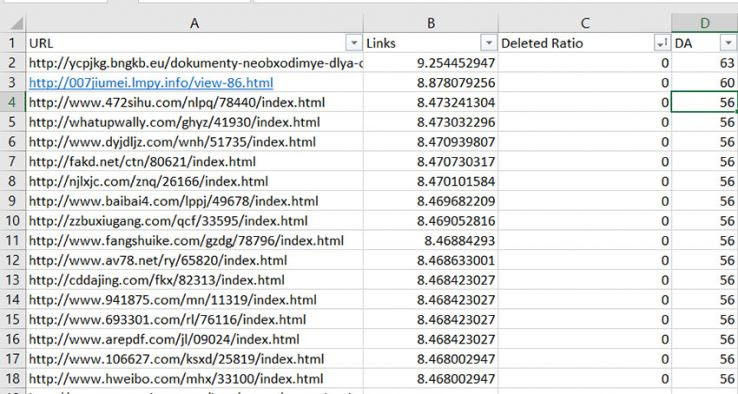Open the URL column filter dropdown
Image resolution: width=738 pixels, height=394 pixels.
point(353,43)
